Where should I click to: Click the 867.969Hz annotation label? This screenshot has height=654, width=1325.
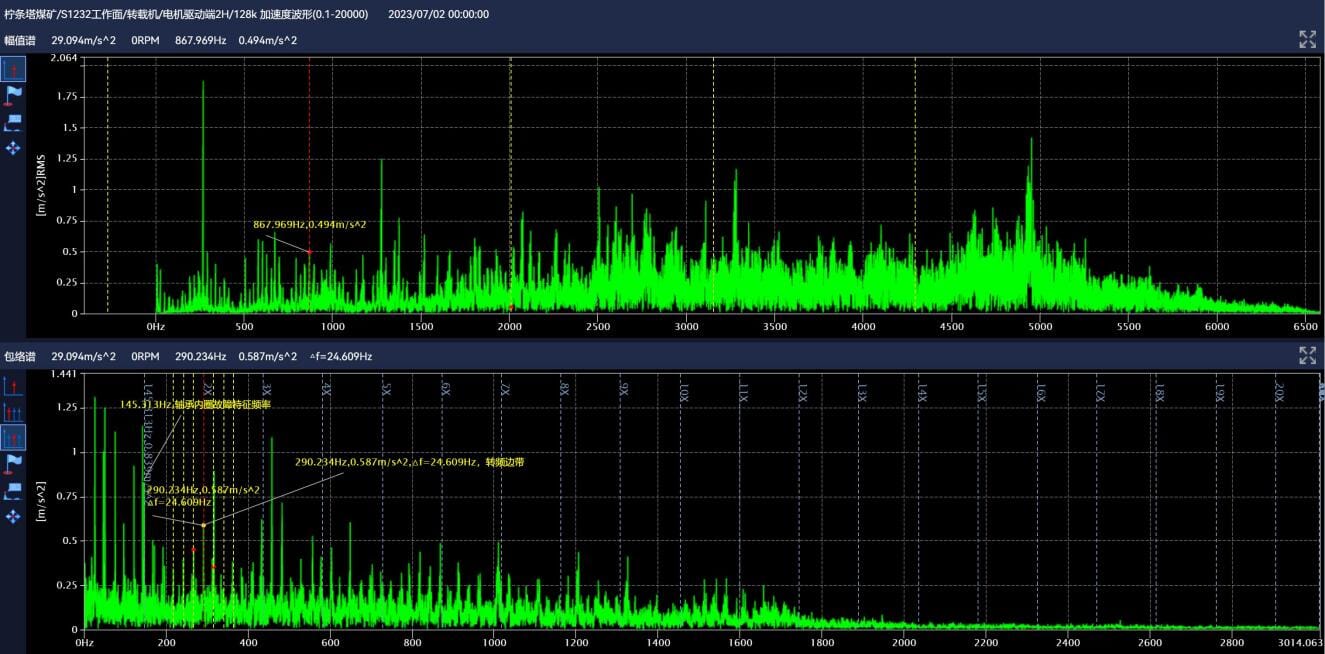tap(309, 225)
